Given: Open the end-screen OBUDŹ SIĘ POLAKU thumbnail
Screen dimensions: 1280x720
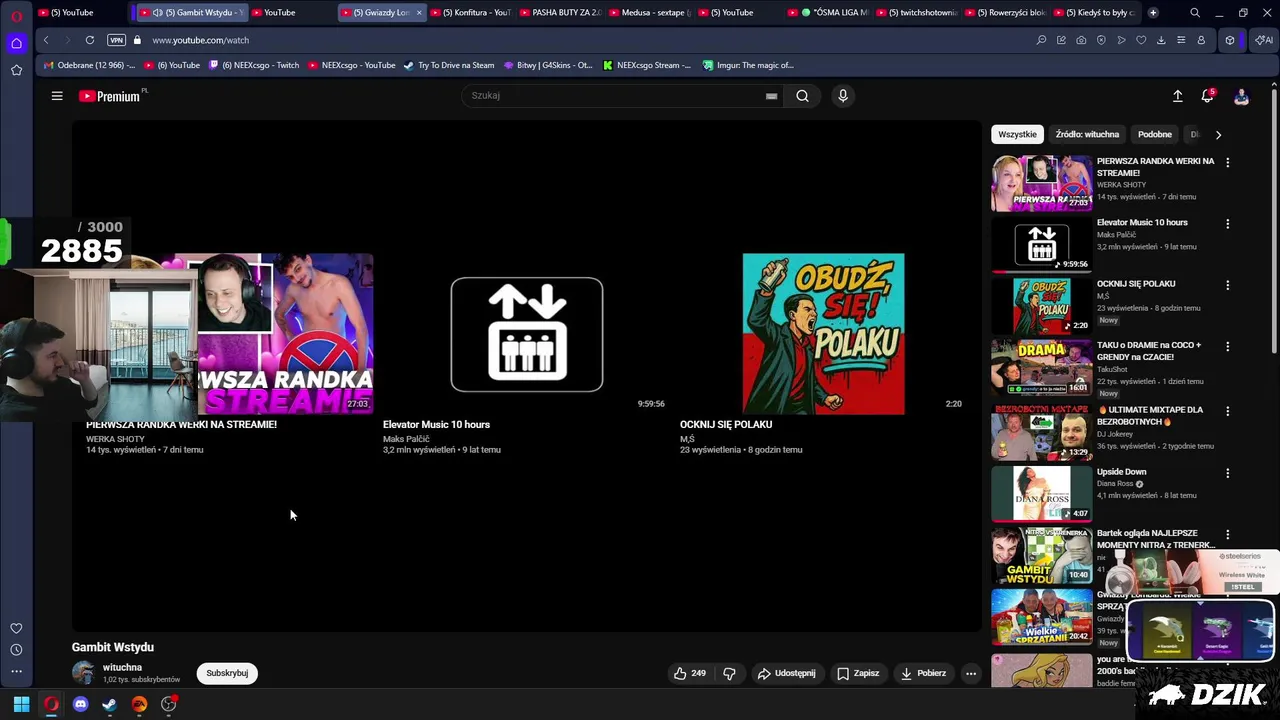Looking at the screenshot, I should (823, 333).
